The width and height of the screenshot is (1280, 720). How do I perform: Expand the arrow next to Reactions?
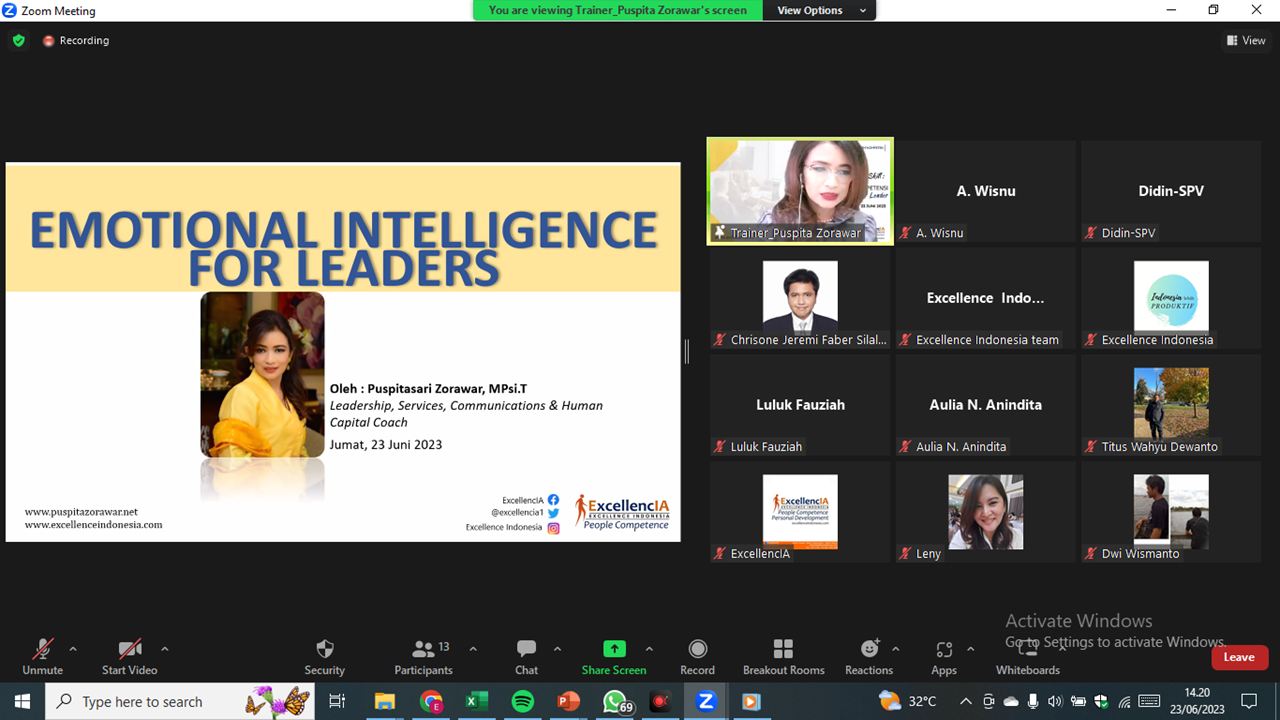click(x=895, y=648)
